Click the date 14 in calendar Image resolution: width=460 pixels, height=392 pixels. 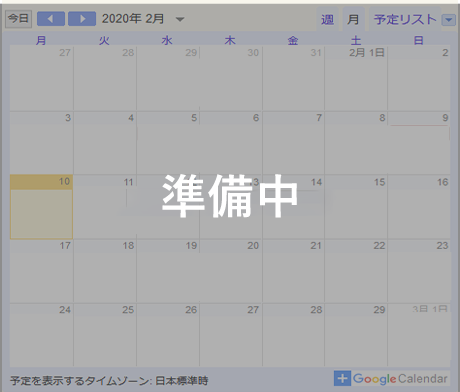click(316, 182)
